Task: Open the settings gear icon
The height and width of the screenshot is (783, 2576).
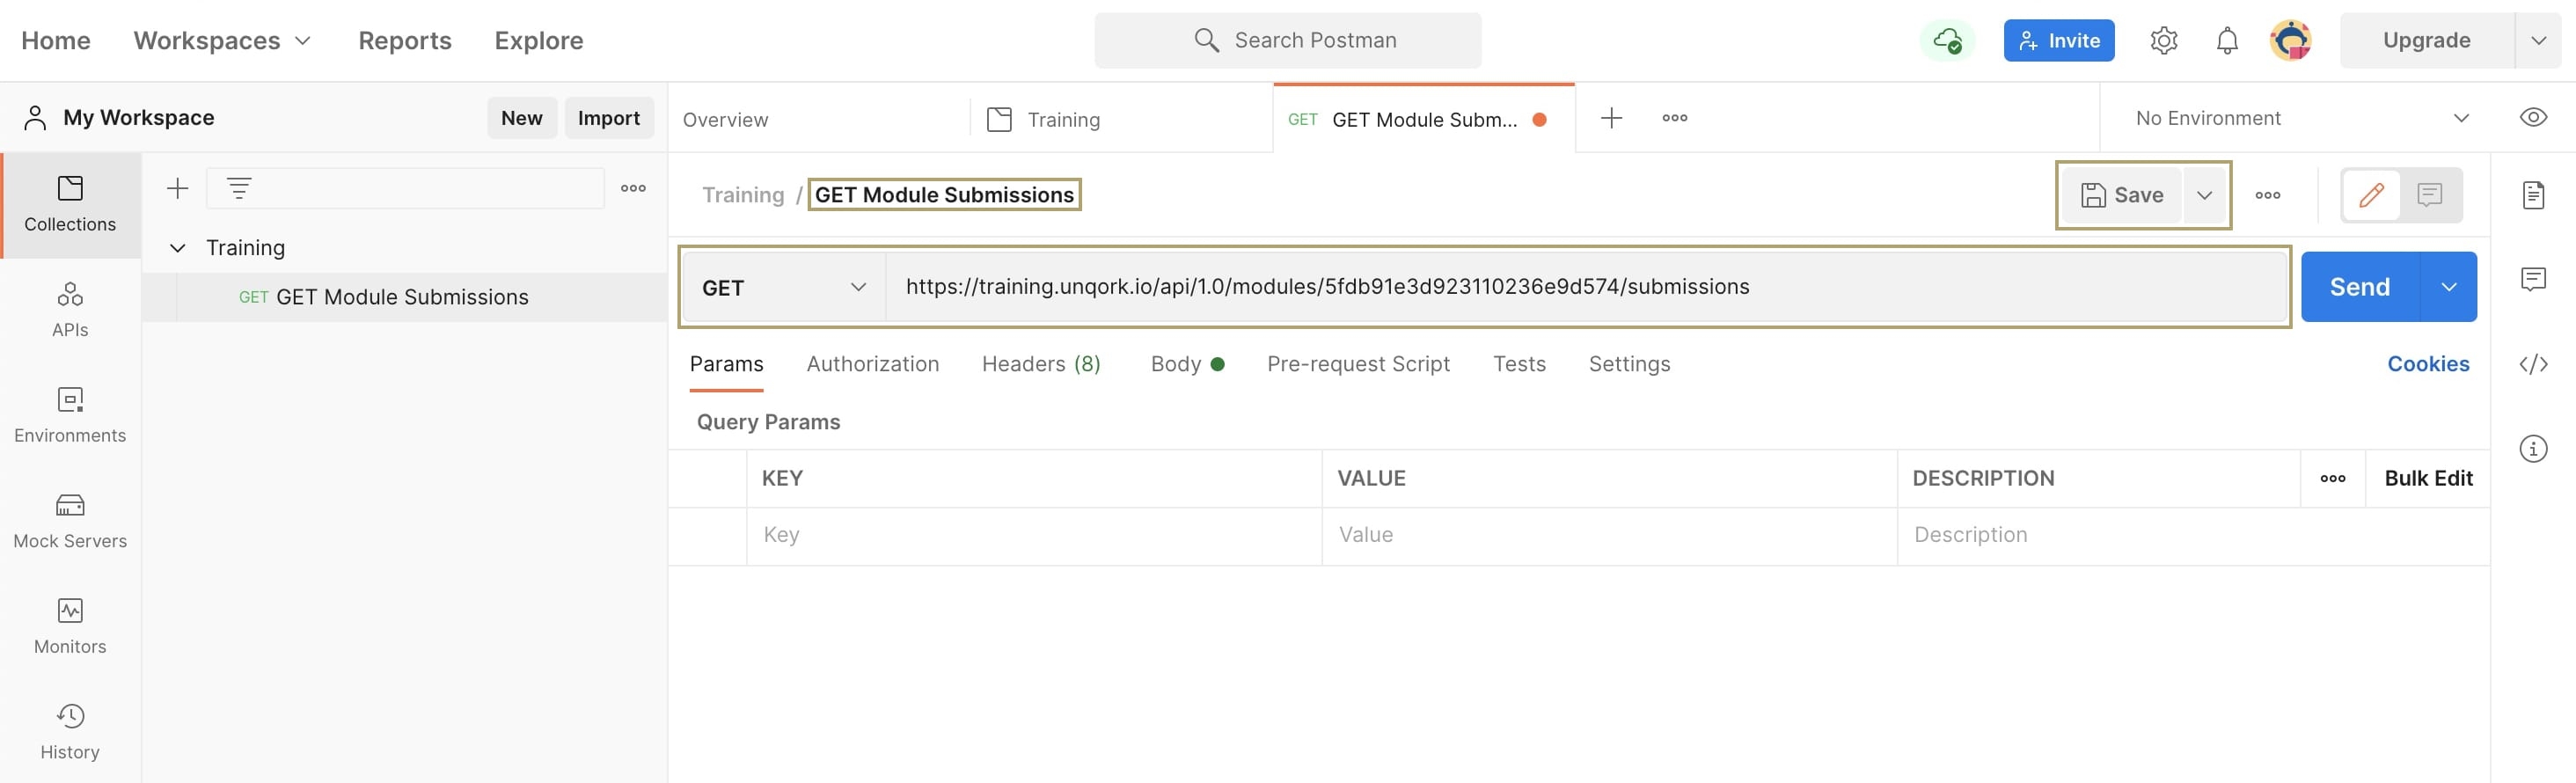Action: coord(2163,41)
